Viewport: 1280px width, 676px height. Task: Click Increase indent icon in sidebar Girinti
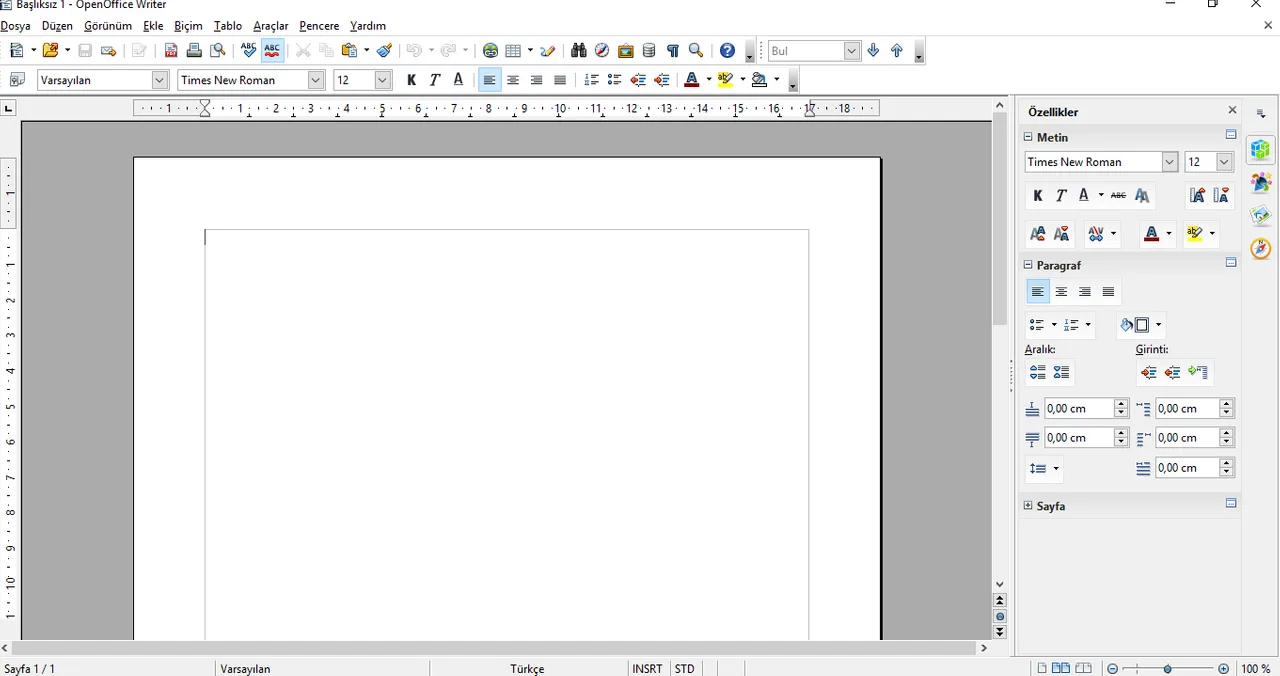(x=1149, y=372)
